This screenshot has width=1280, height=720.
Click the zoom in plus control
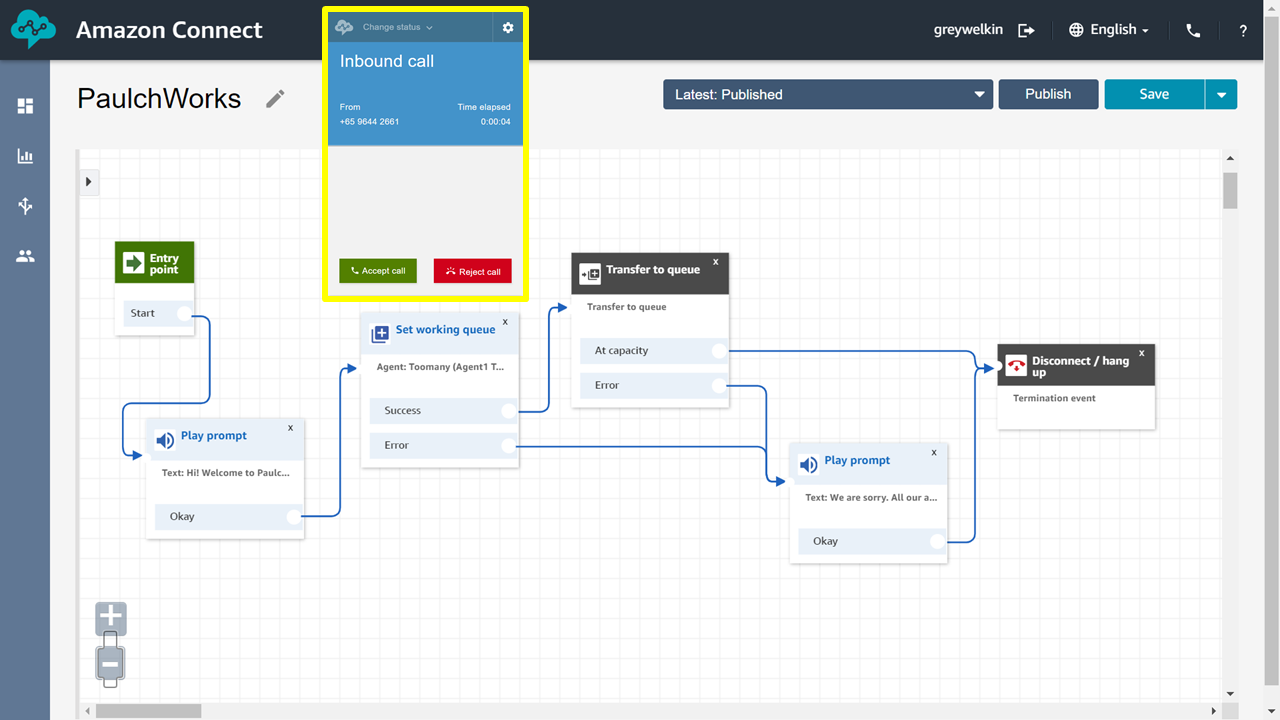pos(111,616)
